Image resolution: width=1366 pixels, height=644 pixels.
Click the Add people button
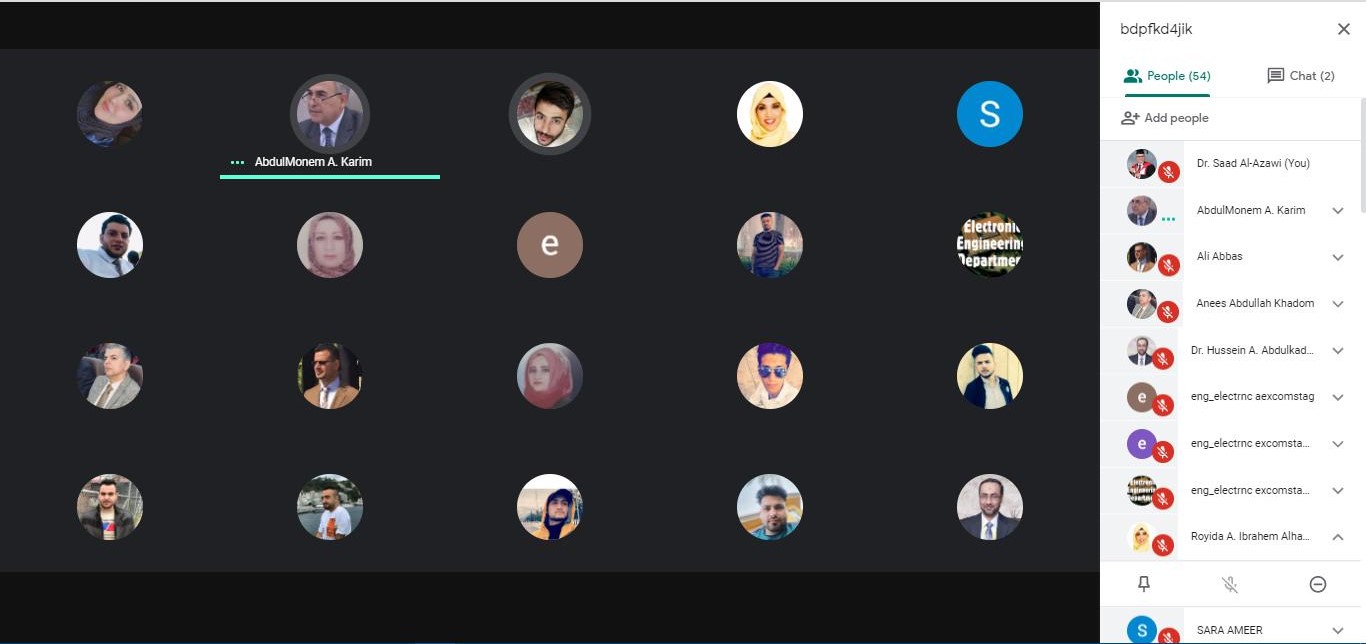[1165, 118]
